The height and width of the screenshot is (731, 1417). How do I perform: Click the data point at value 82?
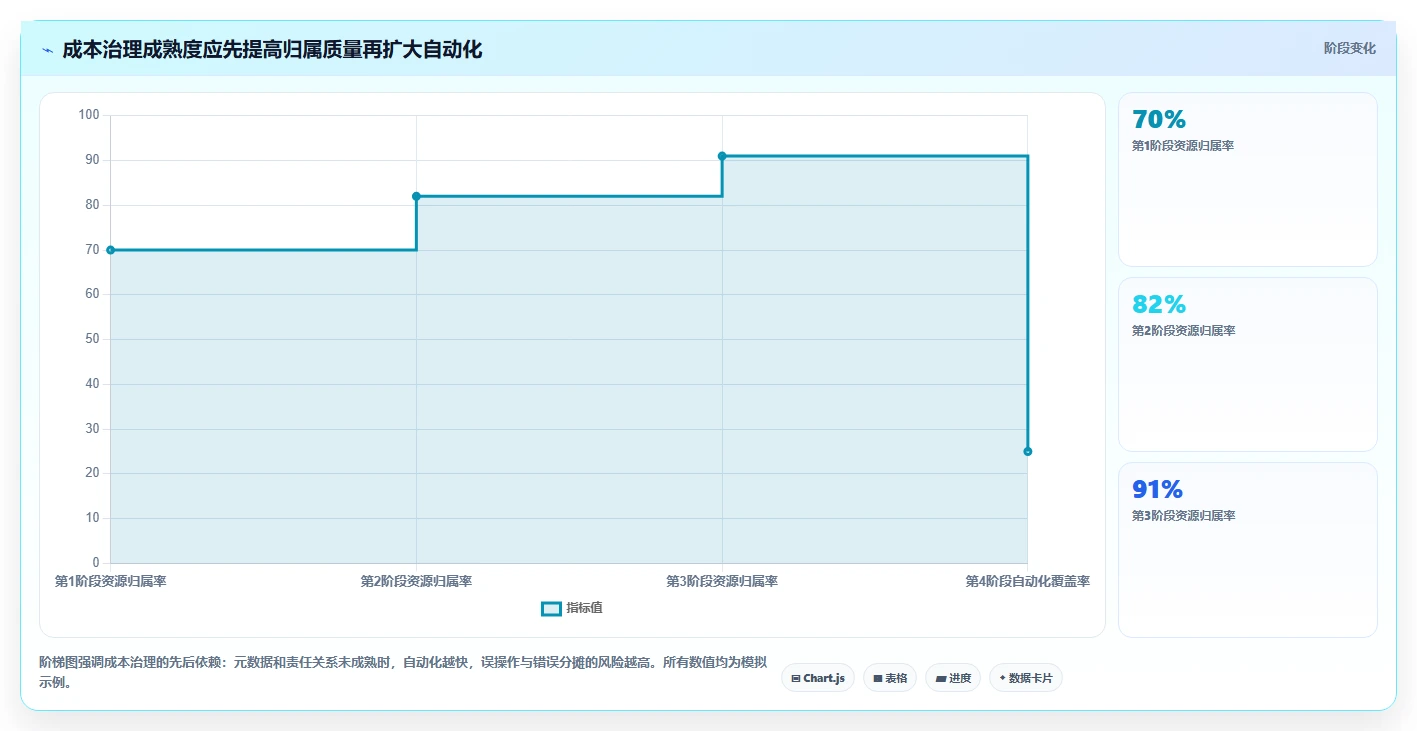416,196
